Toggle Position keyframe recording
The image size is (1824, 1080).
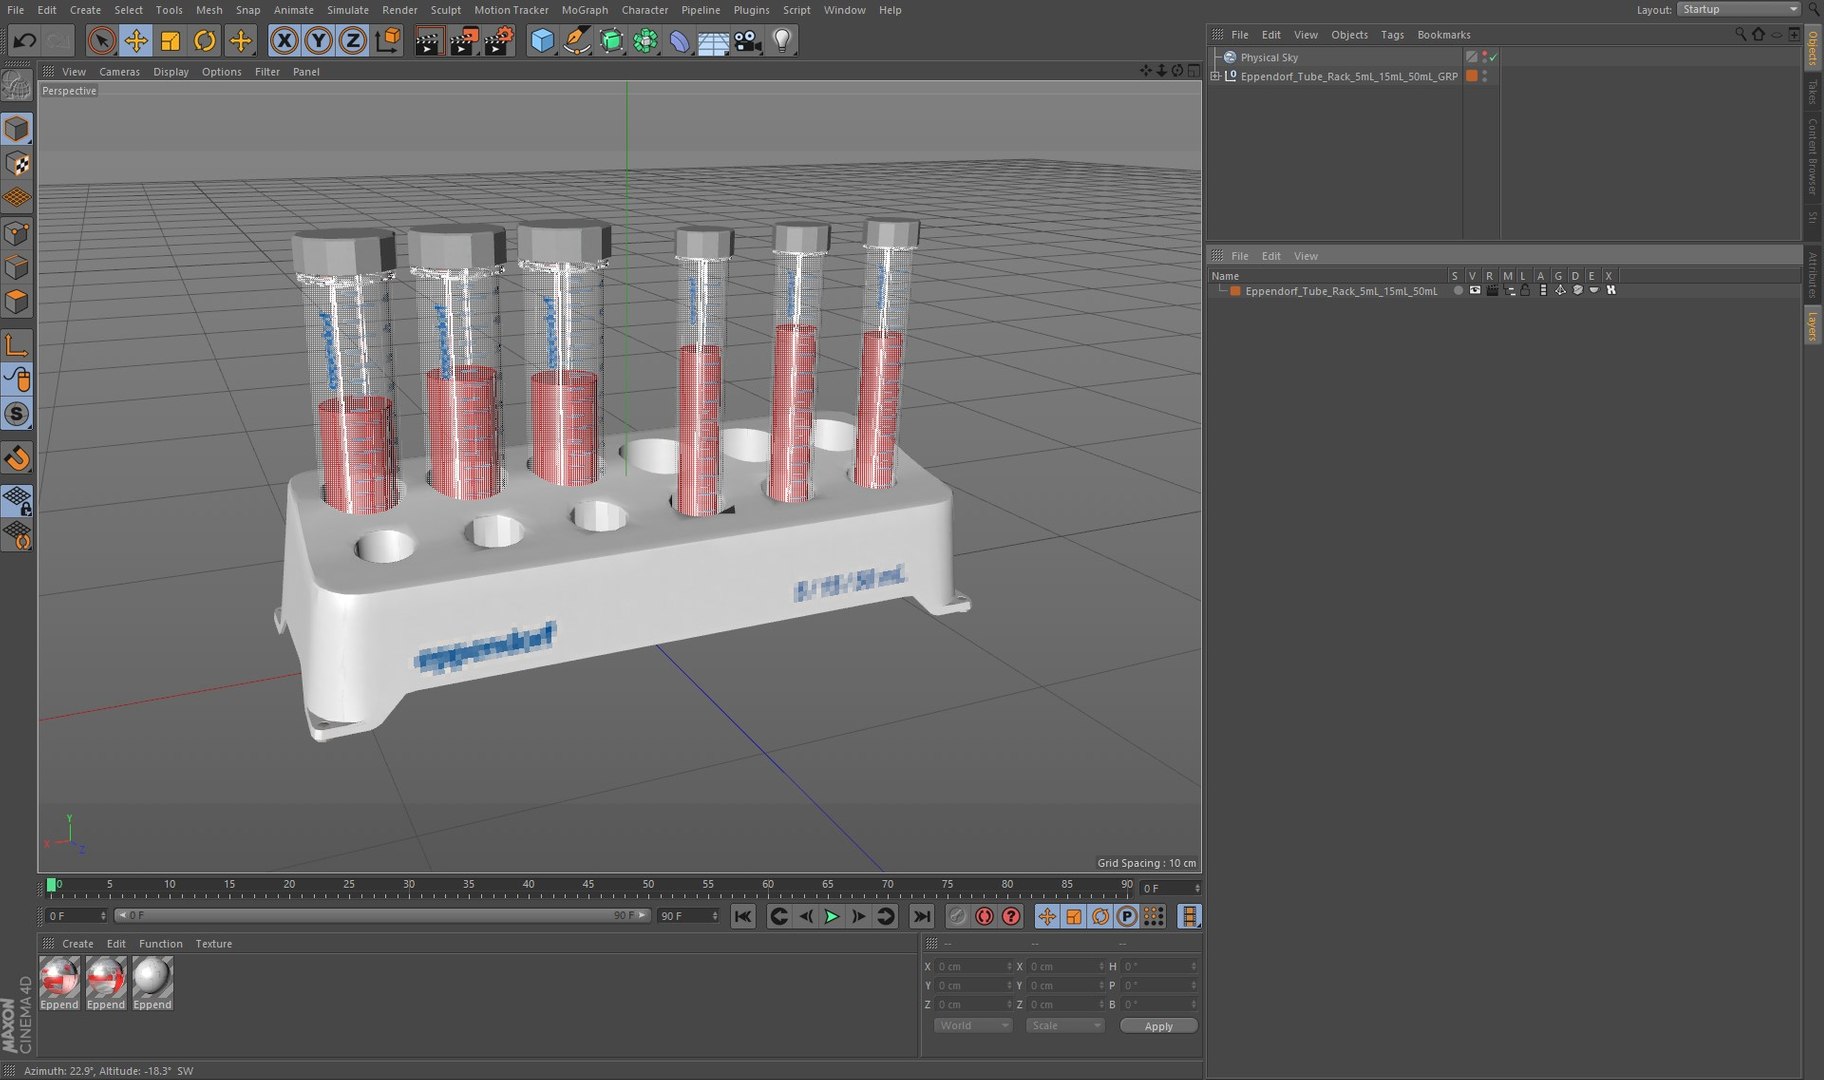pos(1046,916)
